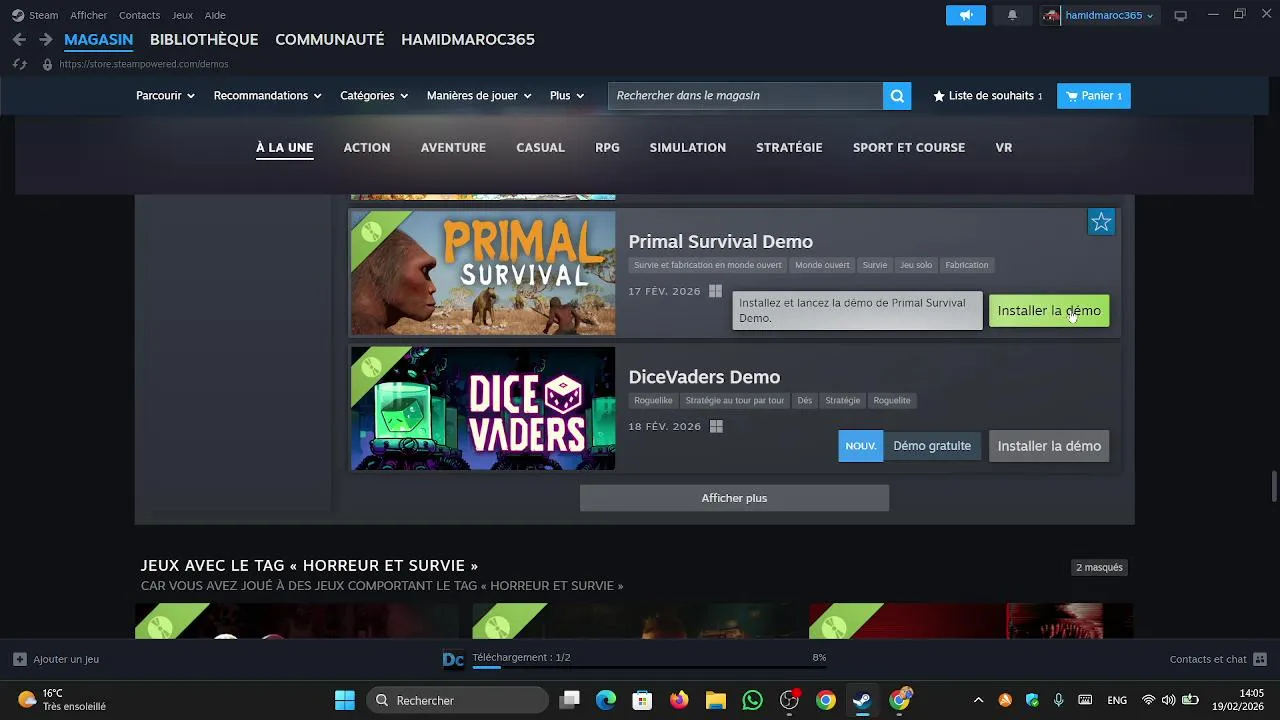The width and height of the screenshot is (1280, 720).
Task: Open the announcements megaphone button
Action: pyautogui.click(x=966, y=15)
